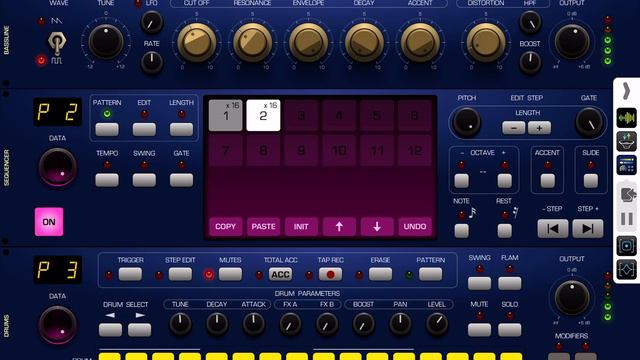The image size is (640, 360).
Task: Click the drums TRIGGER button
Action: click(130, 274)
